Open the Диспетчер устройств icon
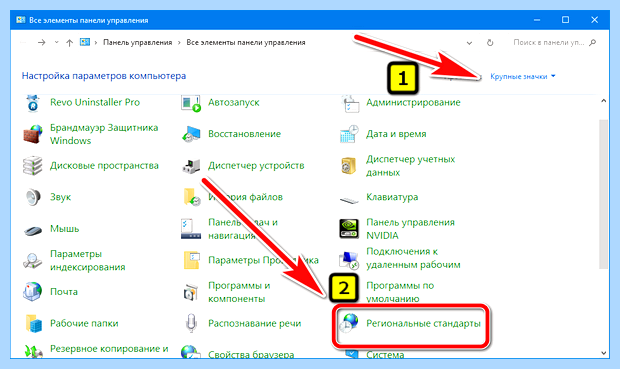Image resolution: width=620 pixels, height=369 pixels. (x=191, y=166)
